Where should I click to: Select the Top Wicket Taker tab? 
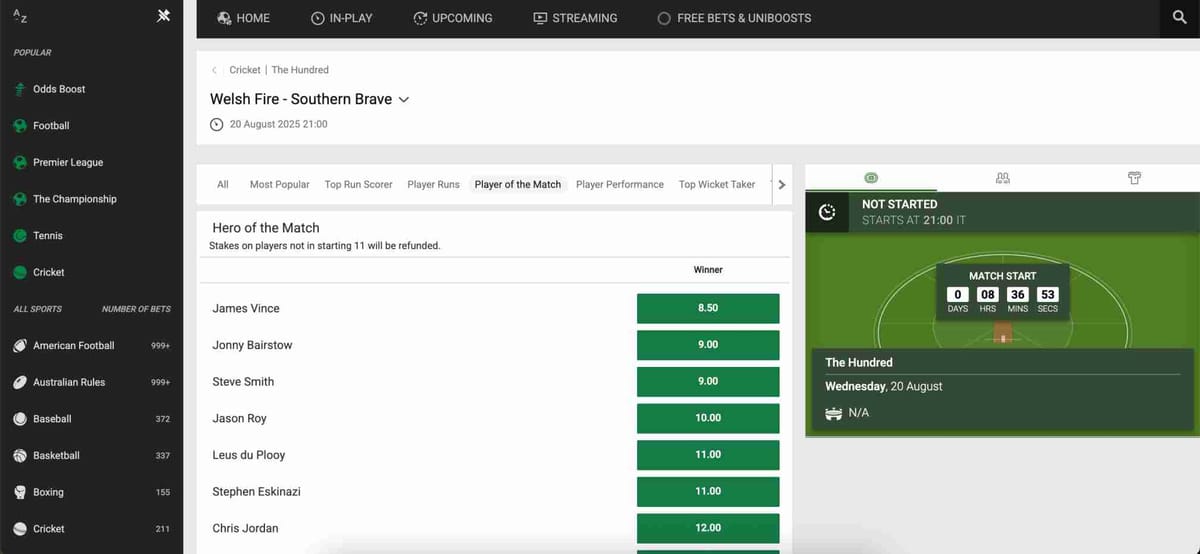pyautogui.click(x=717, y=185)
